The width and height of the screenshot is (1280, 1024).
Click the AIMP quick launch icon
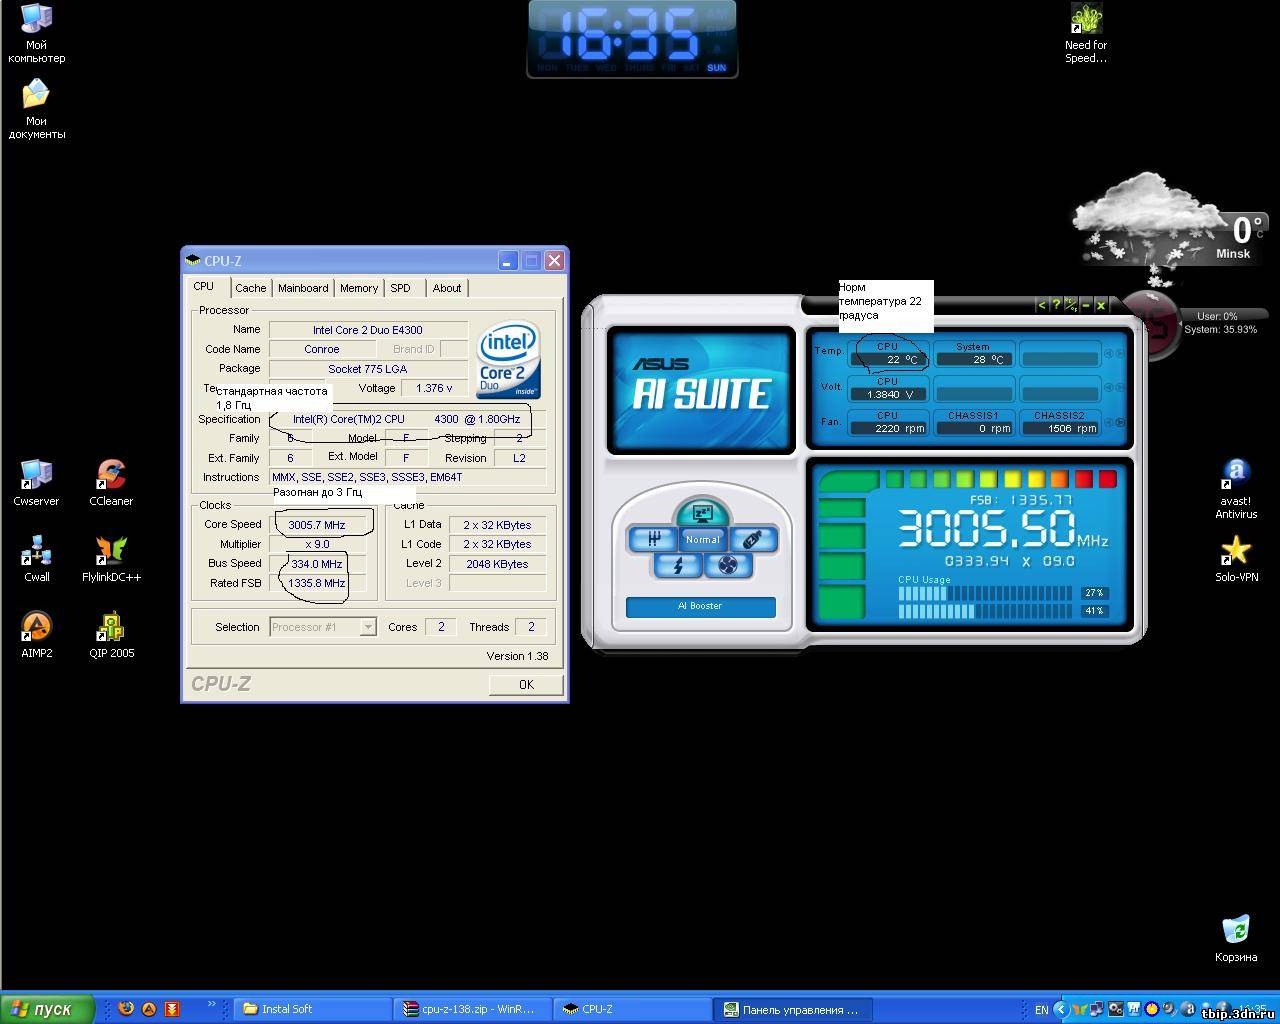coord(149,1009)
